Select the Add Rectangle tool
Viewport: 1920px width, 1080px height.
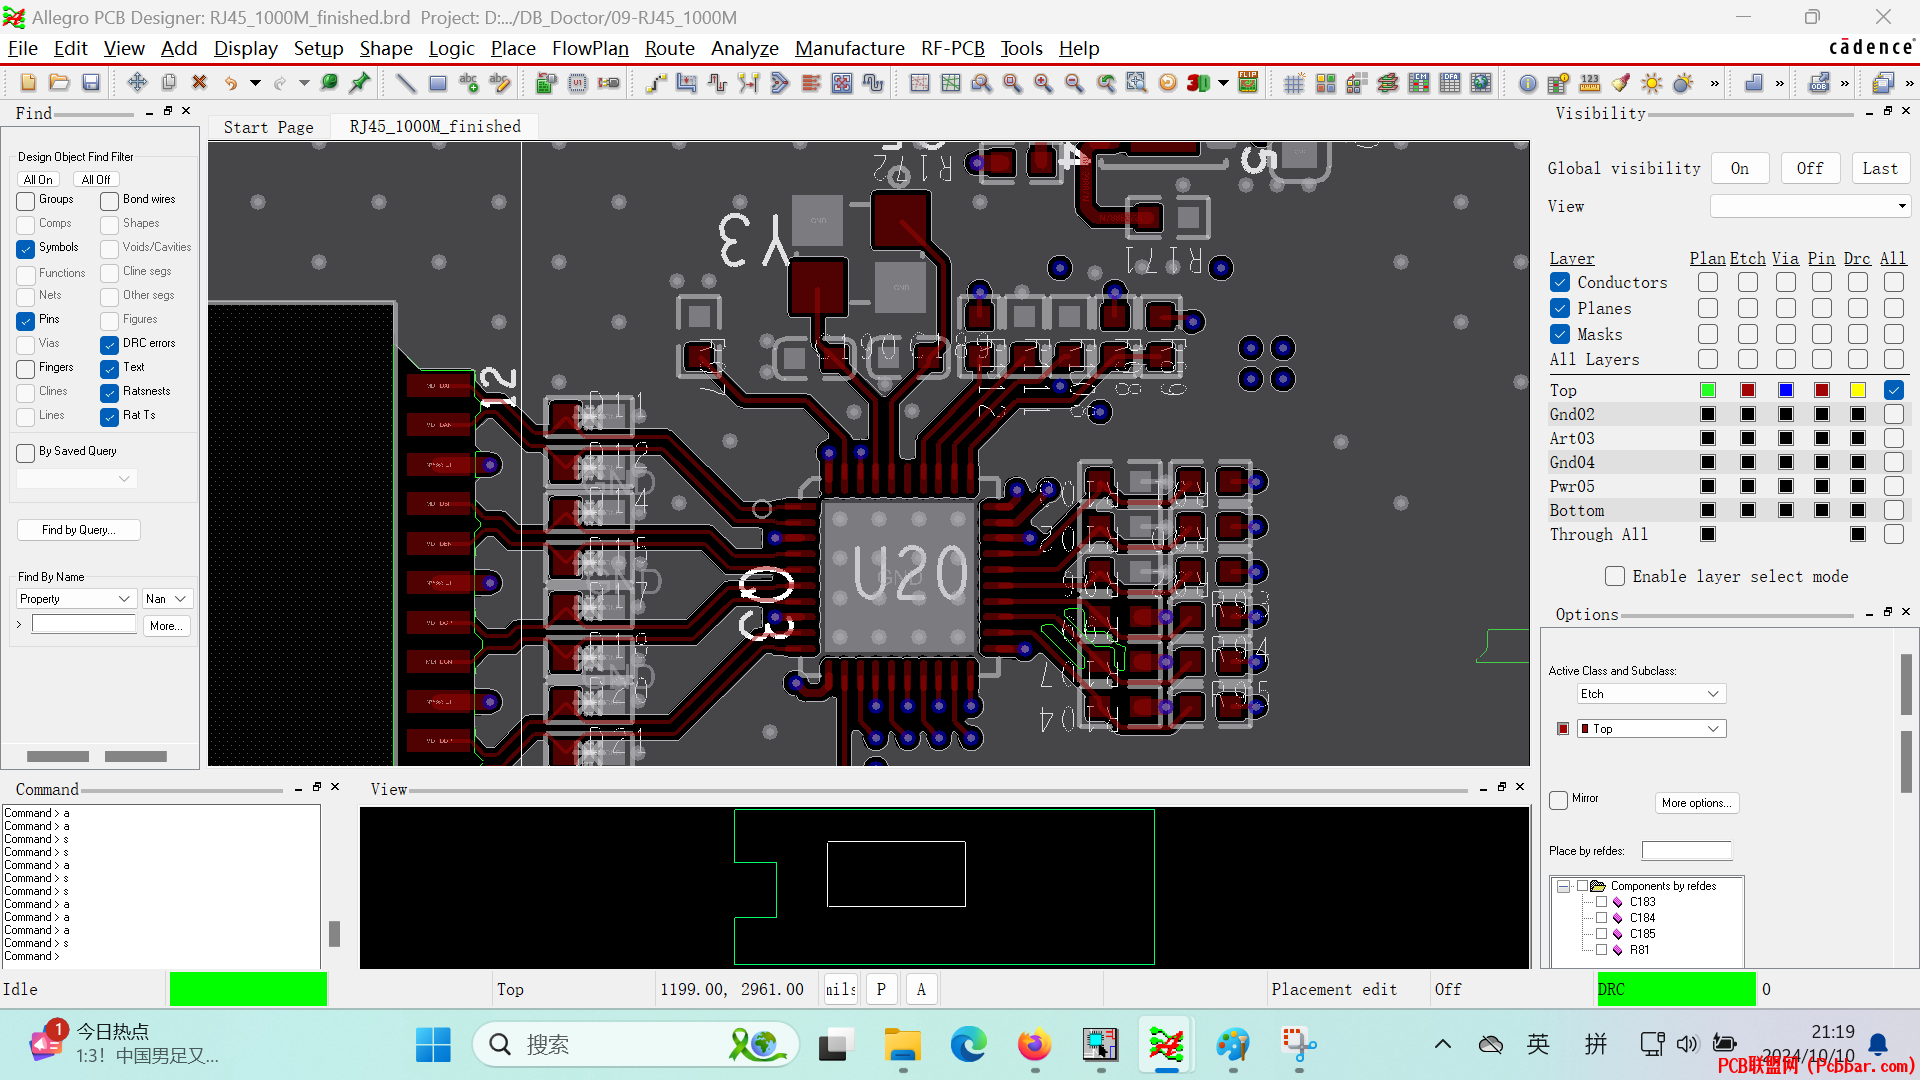pyautogui.click(x=437, y=83)
